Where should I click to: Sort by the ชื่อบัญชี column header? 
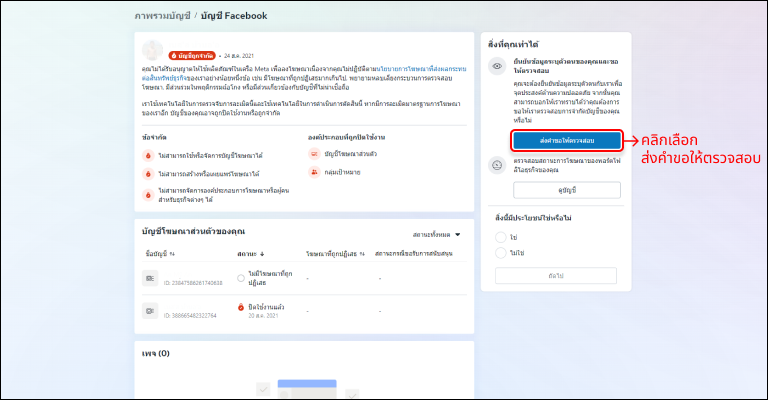160,254
